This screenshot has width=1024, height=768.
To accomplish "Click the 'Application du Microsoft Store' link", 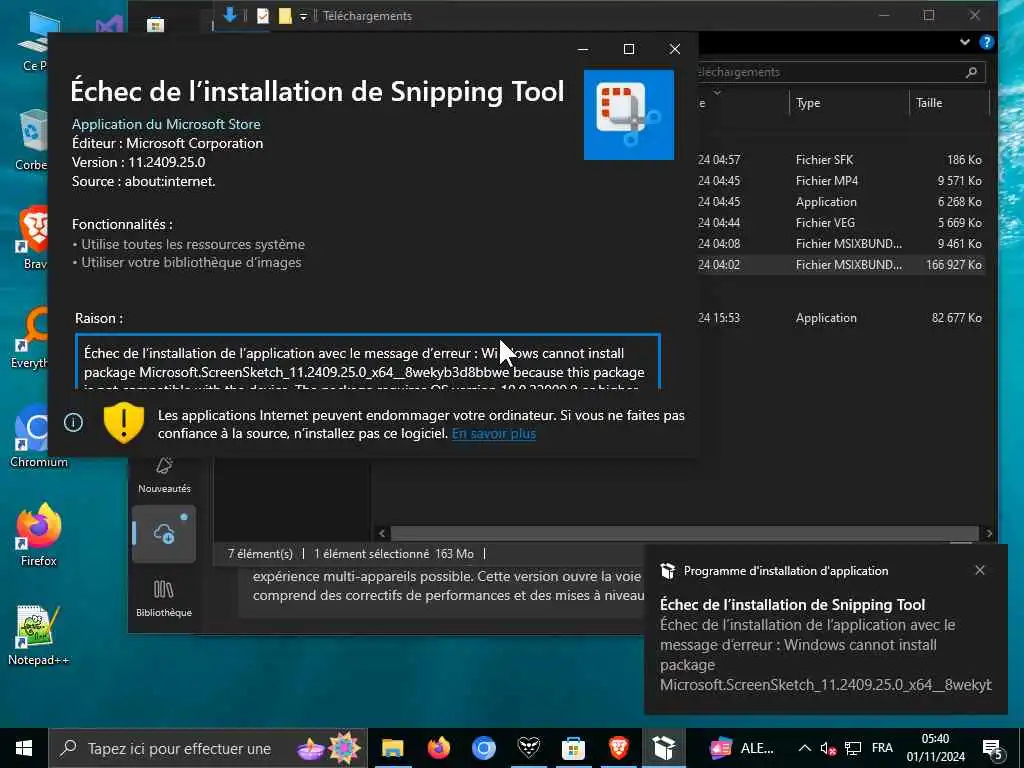I will point(166,124).
